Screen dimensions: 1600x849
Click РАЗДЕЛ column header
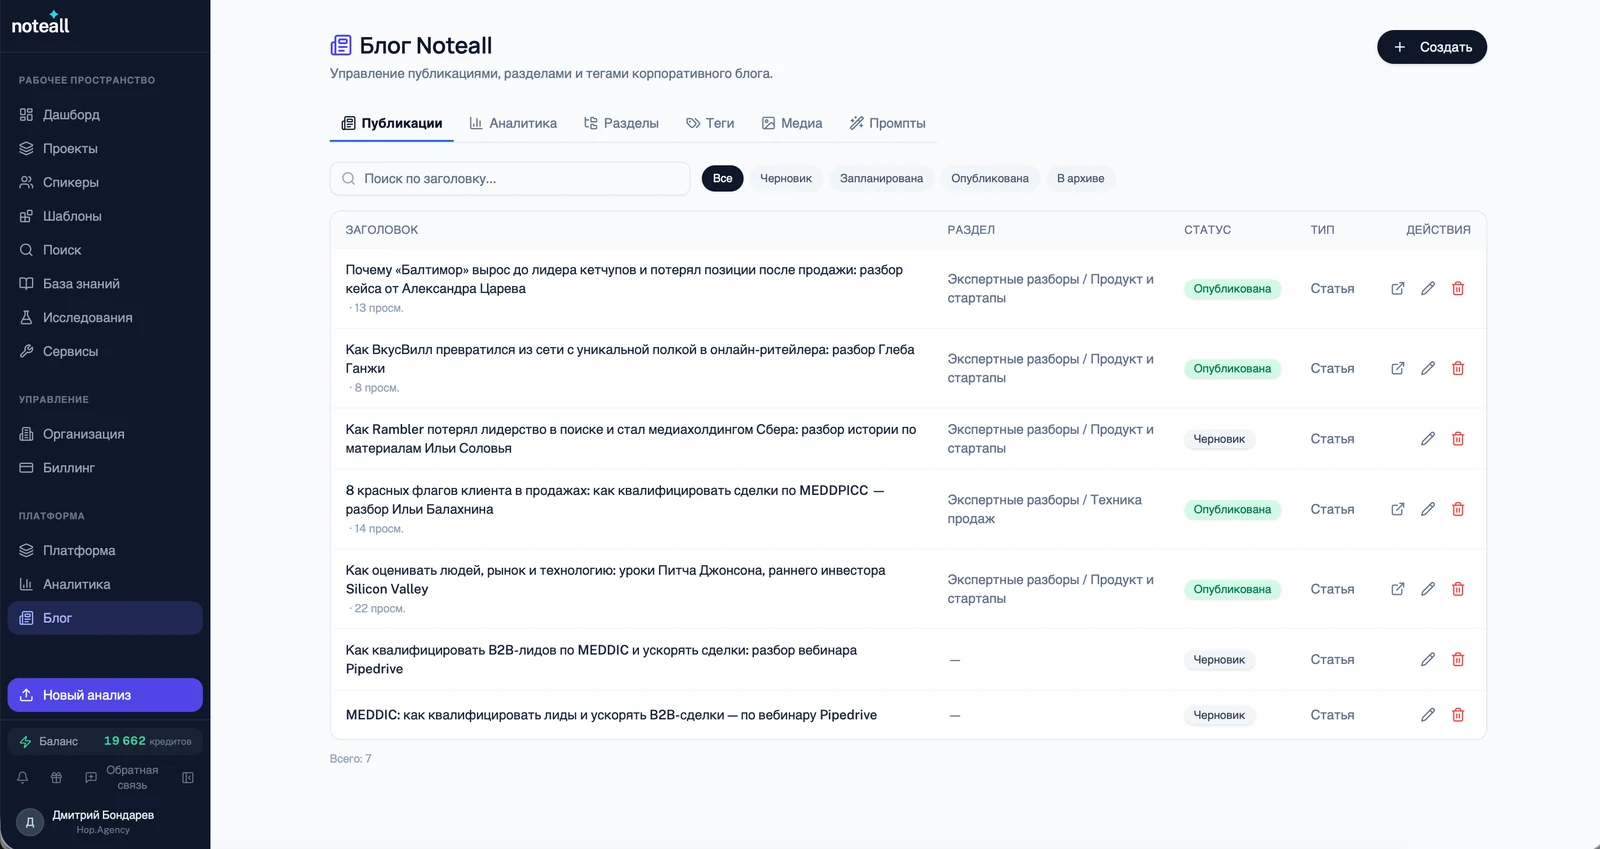tap(971, 230)
